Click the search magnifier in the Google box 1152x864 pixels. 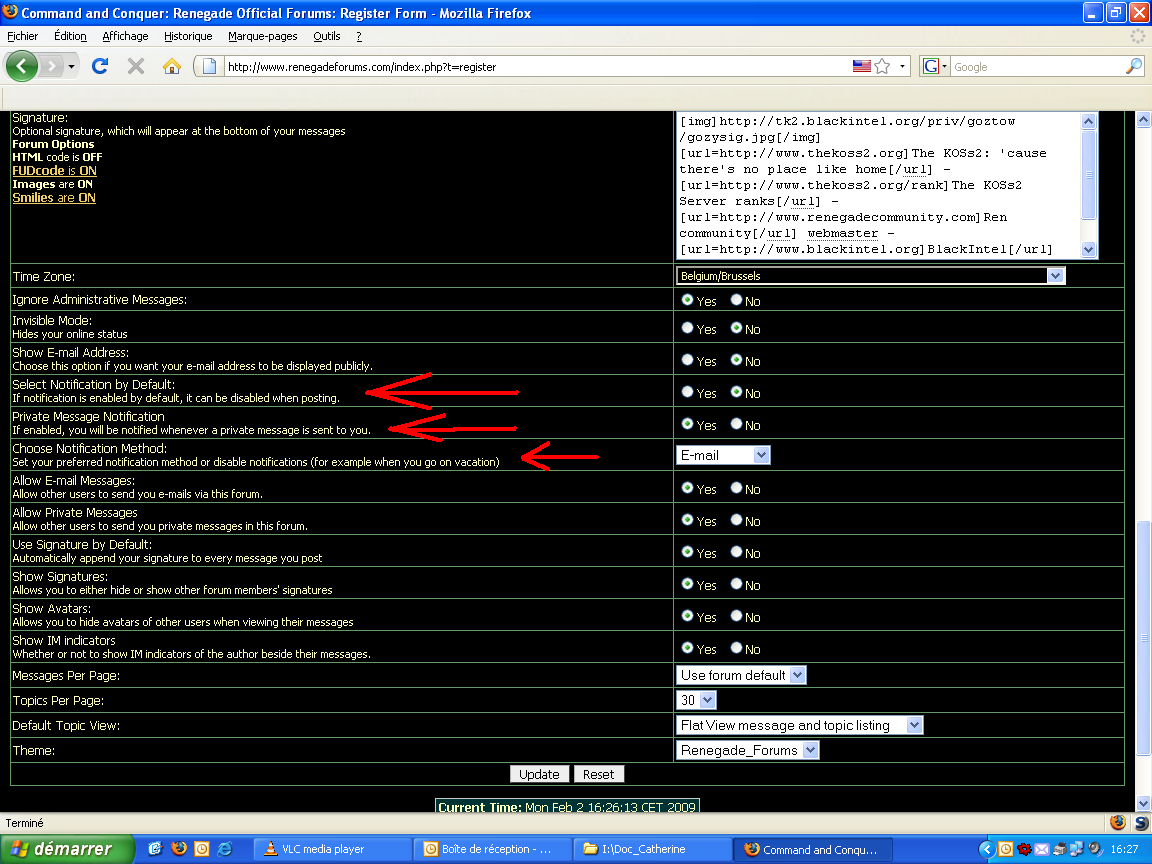[x=1133, y=66]
